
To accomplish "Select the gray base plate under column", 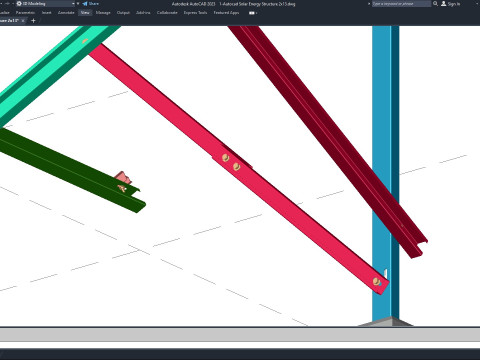I will (x=387, y=322).
